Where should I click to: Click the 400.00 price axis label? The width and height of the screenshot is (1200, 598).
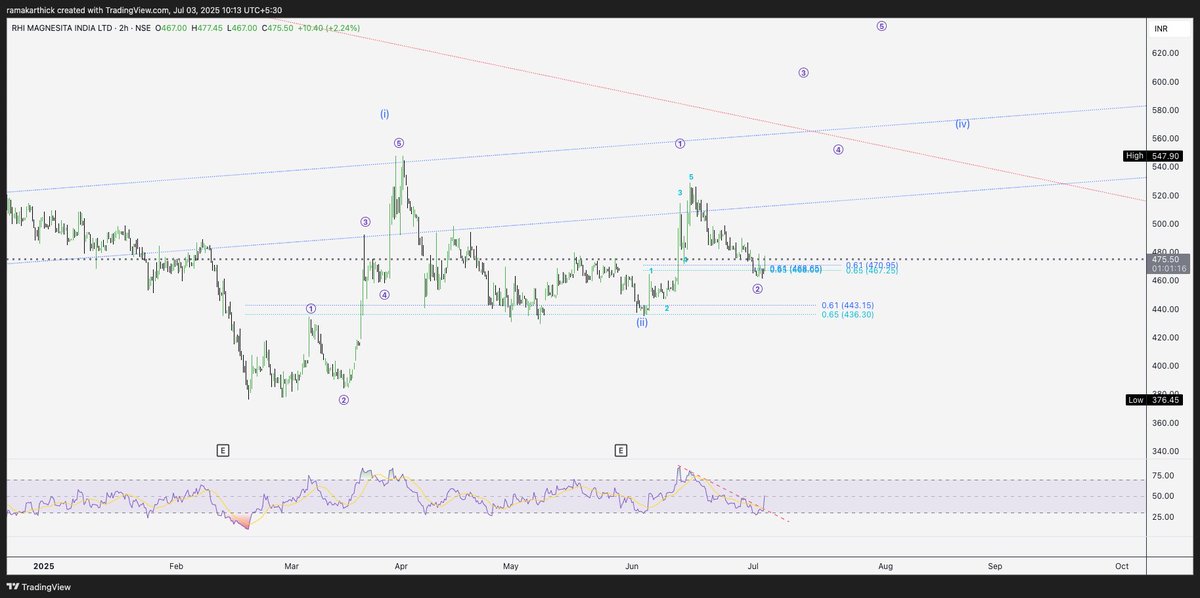click(1166, 367)
